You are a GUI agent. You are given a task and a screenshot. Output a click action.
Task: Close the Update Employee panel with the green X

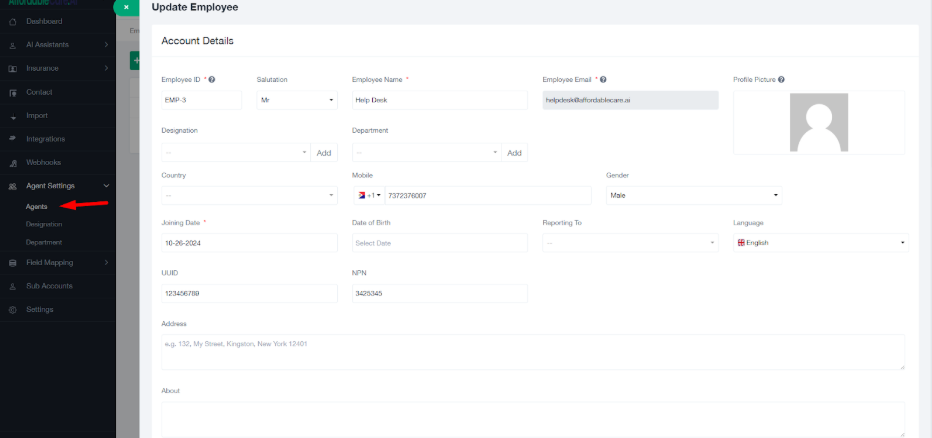point(126,7)
